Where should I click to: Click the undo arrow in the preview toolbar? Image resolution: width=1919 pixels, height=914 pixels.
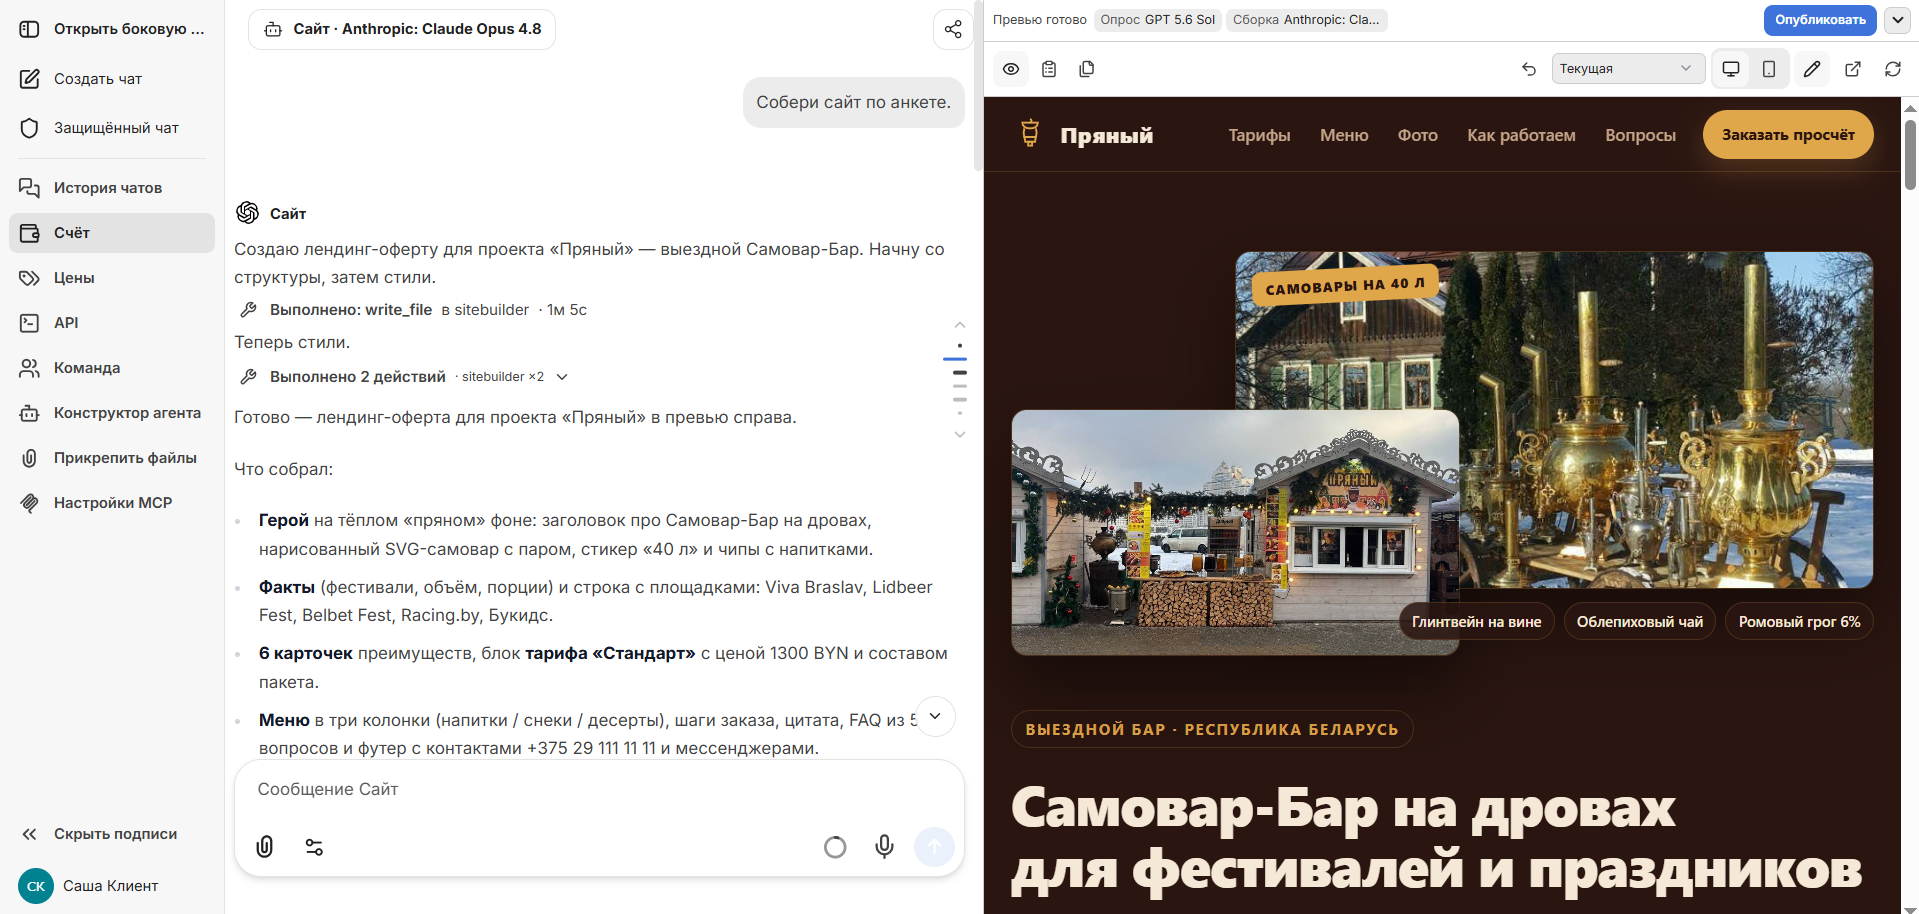pos(1529,69)
